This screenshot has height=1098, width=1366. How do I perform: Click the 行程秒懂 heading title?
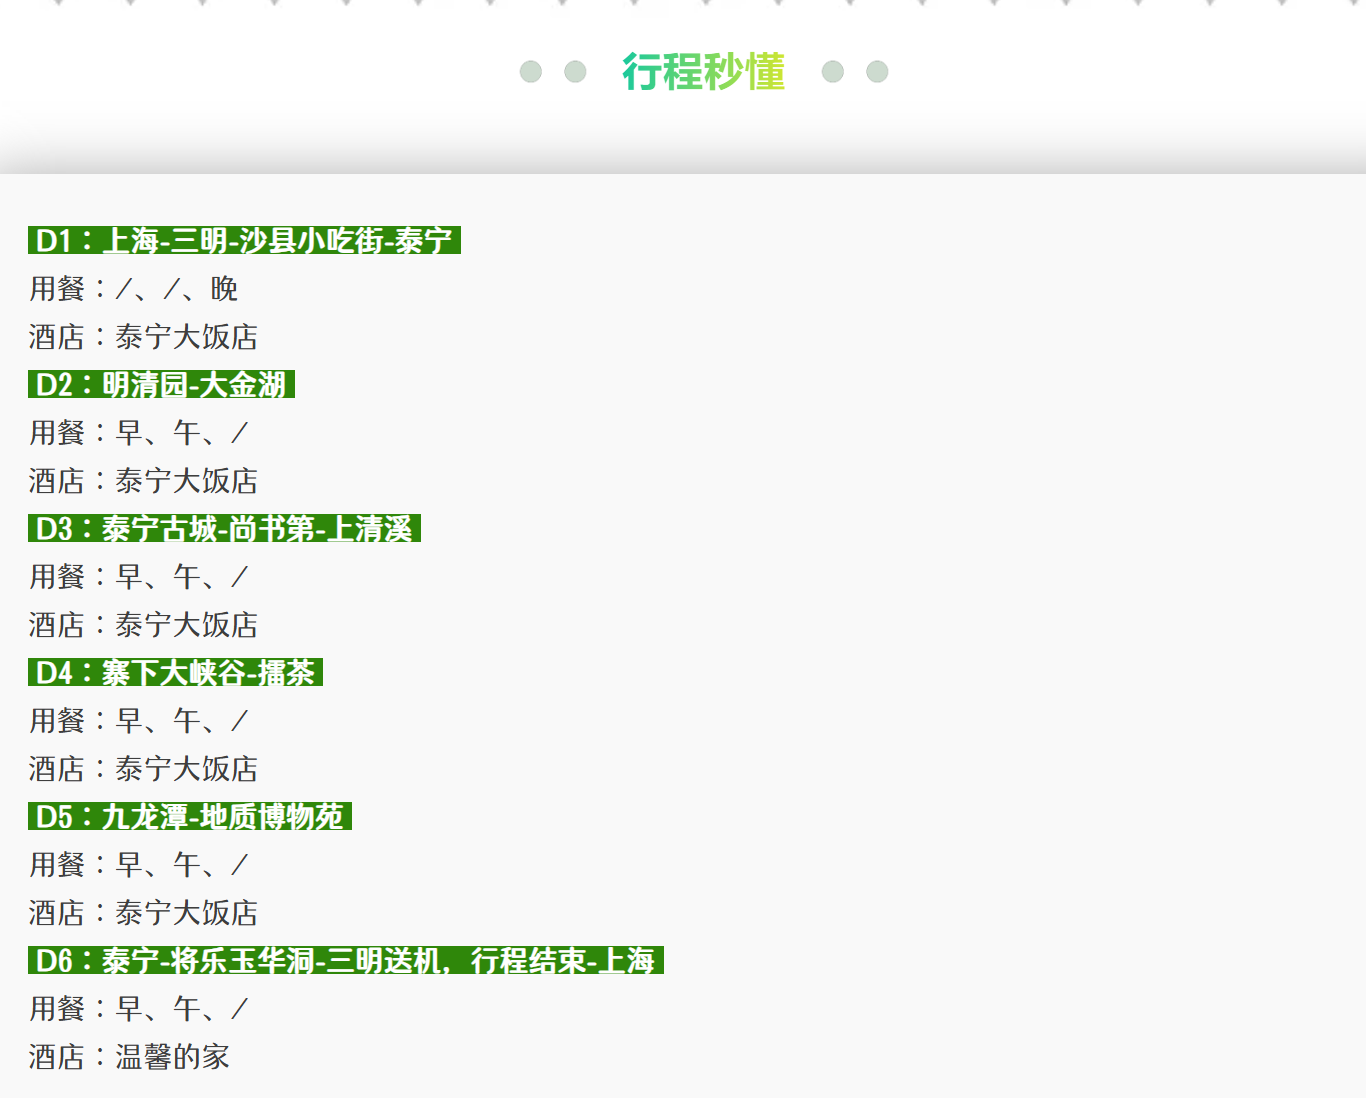pyautogui.click(x=703, y=72)
